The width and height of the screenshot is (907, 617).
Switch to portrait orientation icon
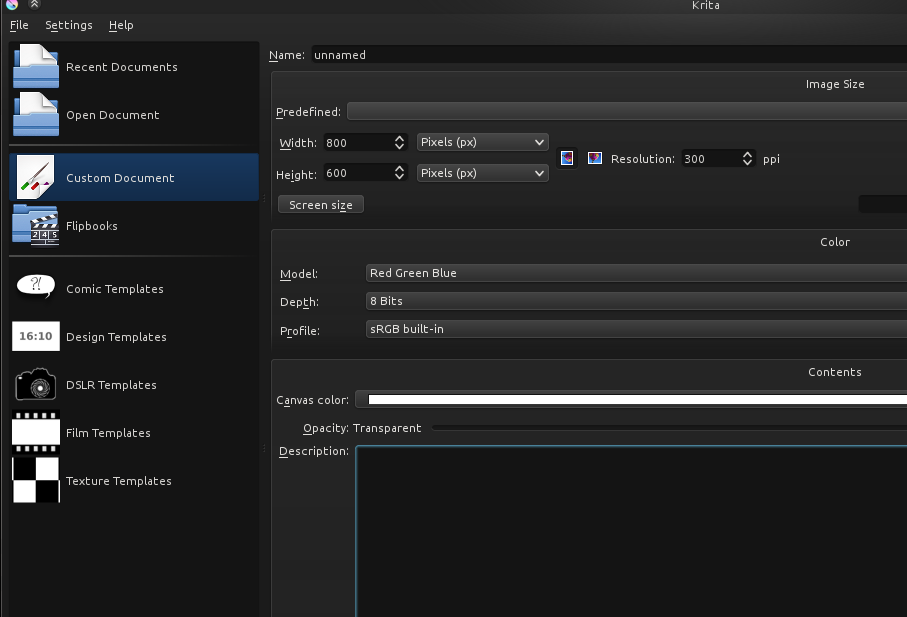point(567,158)
